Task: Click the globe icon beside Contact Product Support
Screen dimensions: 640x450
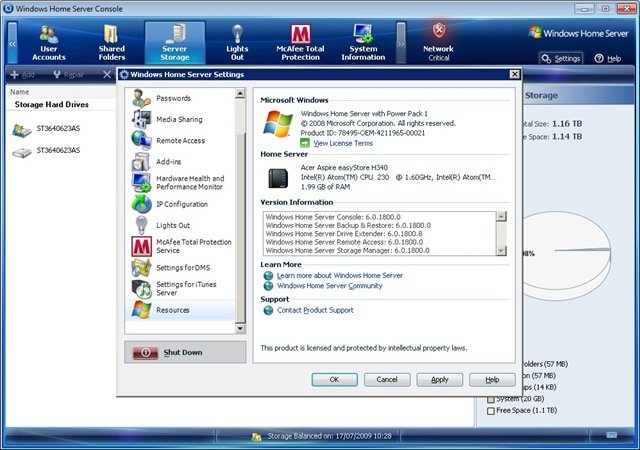Action: tap(268, 310)
